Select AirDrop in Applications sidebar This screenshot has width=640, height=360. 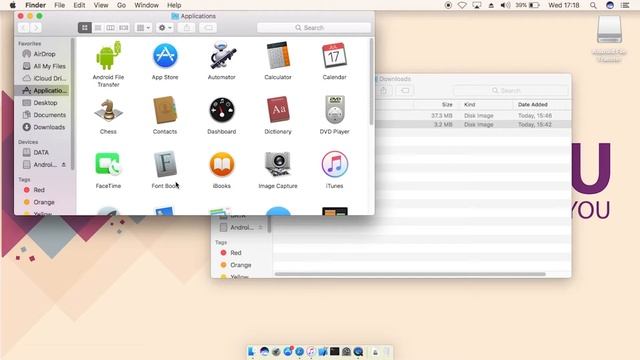pos(44,54)
